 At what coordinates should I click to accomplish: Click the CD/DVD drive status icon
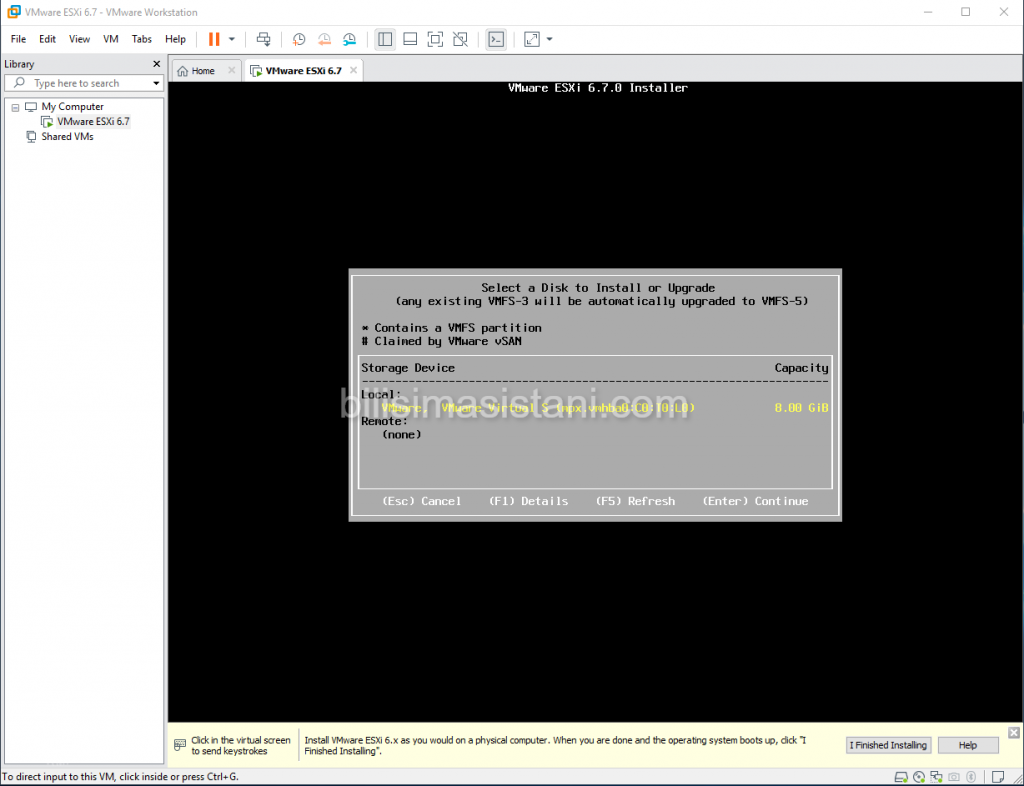click(919, 777)
